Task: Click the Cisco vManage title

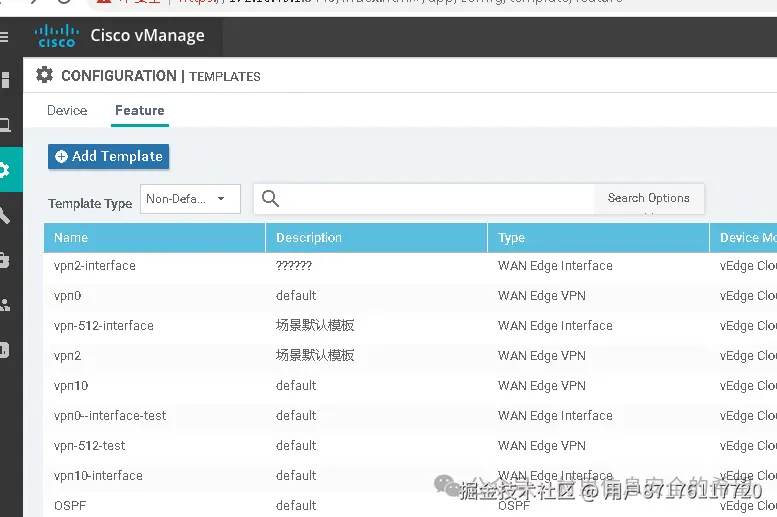Action: coord(147,36)
